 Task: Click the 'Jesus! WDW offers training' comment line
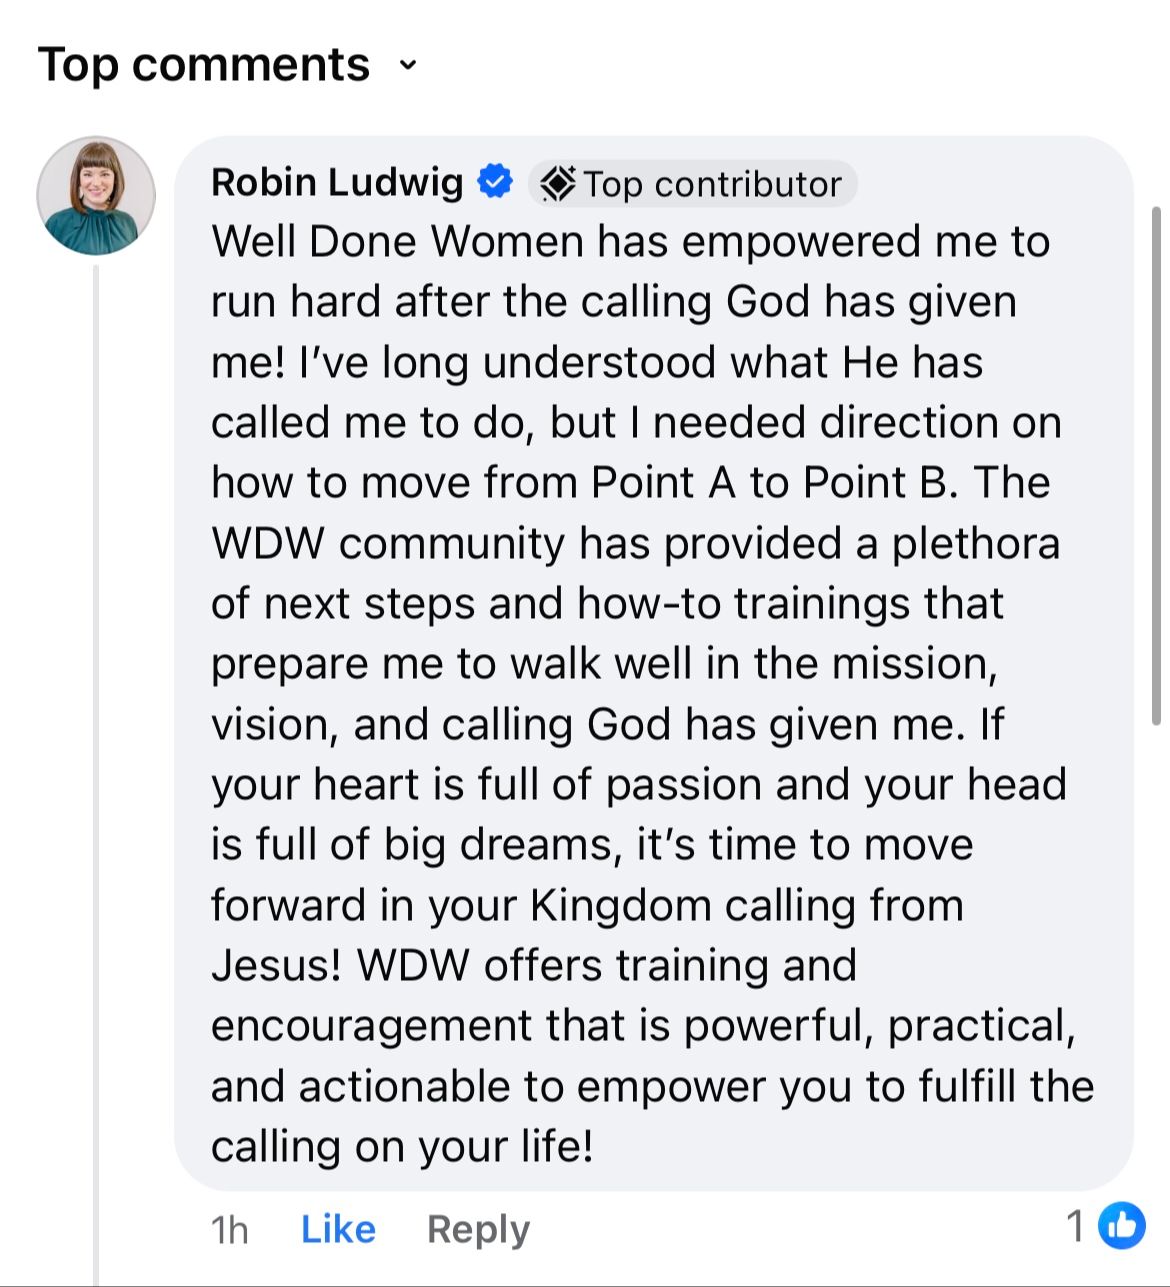(x=534, y=966)
